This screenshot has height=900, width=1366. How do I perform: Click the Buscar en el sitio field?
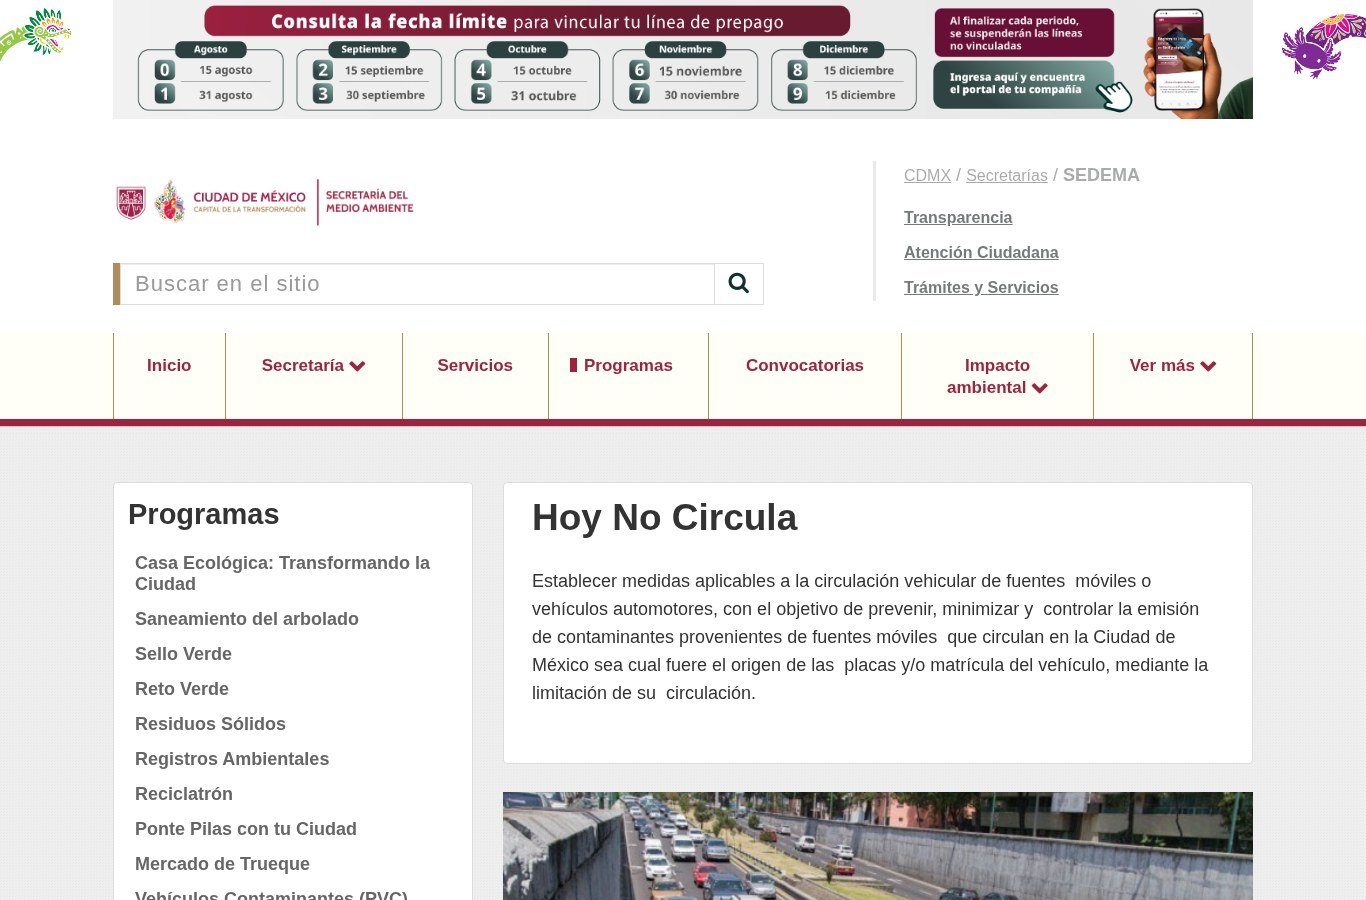[417, 284]
